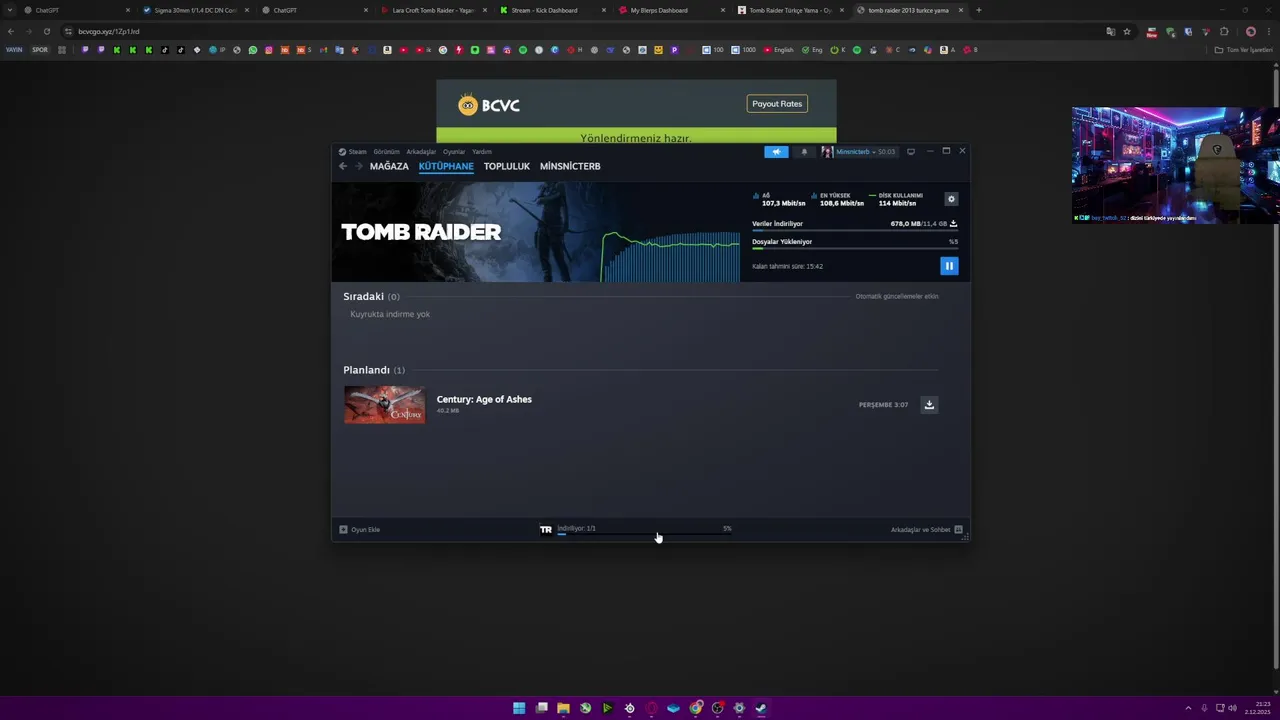Click the BCVC logo
This screenshot has height=720, width=1280.
489,105
